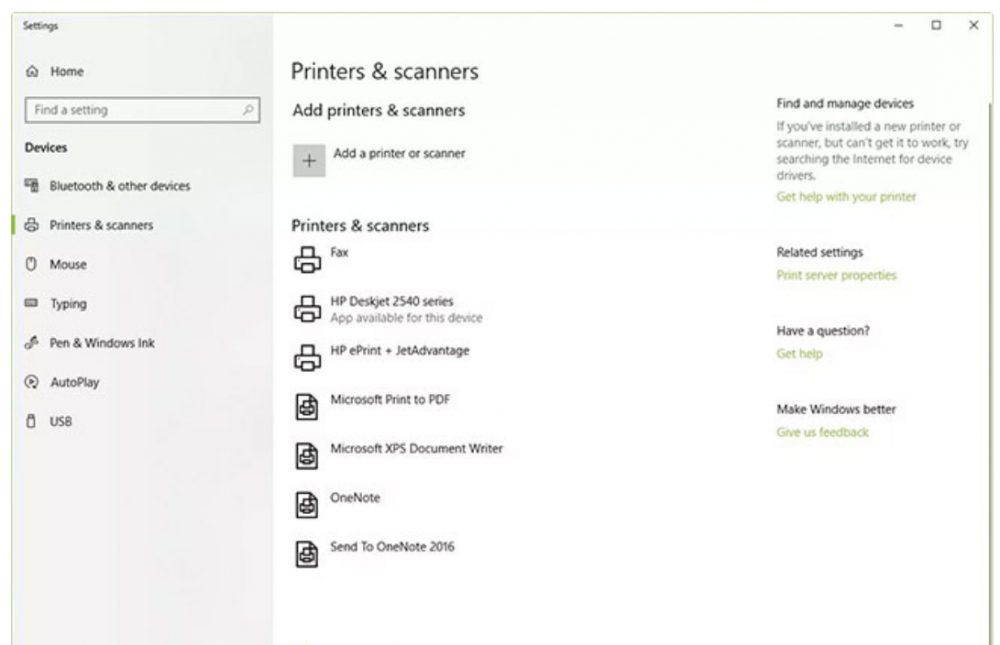Click the Home icon in the sidebar
Viewport: 1000px width, 645px height.
tap(31, 71)
